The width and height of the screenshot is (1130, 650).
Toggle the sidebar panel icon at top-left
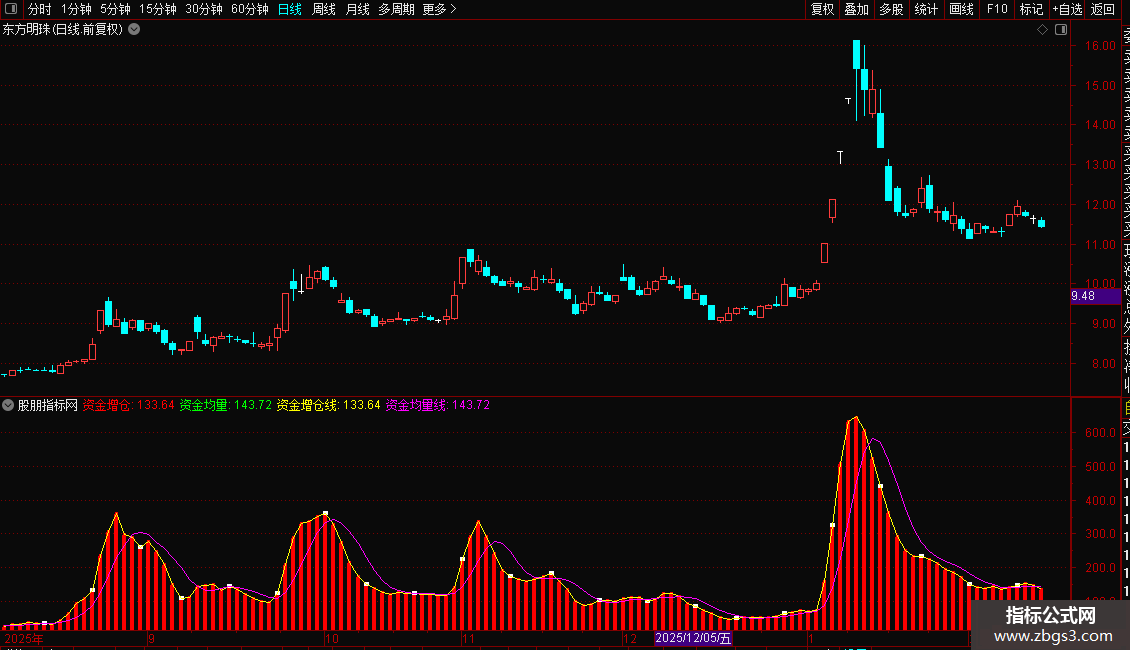coord(11,9)
